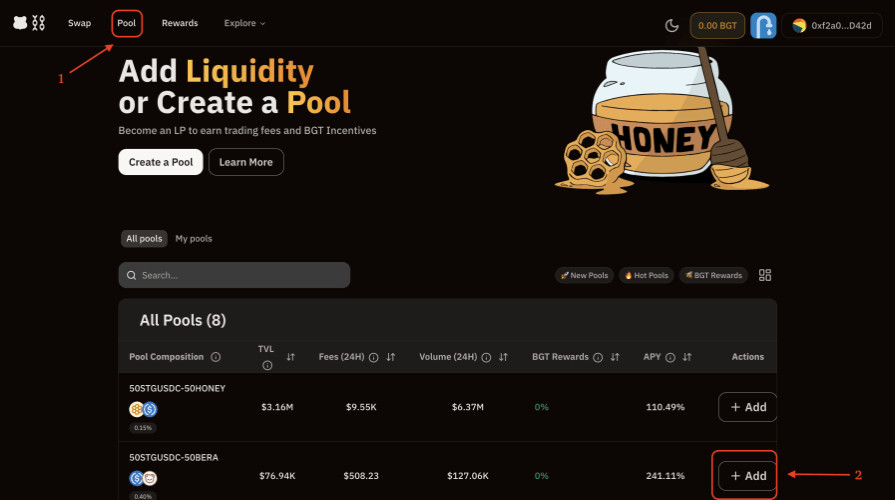
Task: Switch to the grid view layout icon
Action: coord(765,275)
